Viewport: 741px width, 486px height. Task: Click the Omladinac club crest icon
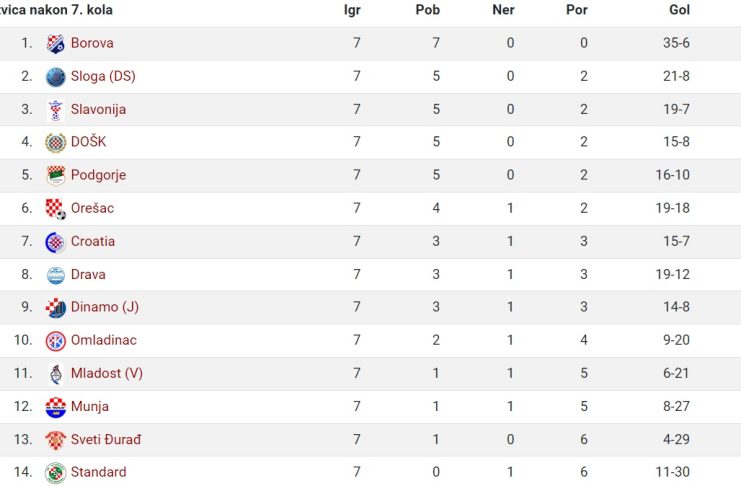tap(55, 341)
